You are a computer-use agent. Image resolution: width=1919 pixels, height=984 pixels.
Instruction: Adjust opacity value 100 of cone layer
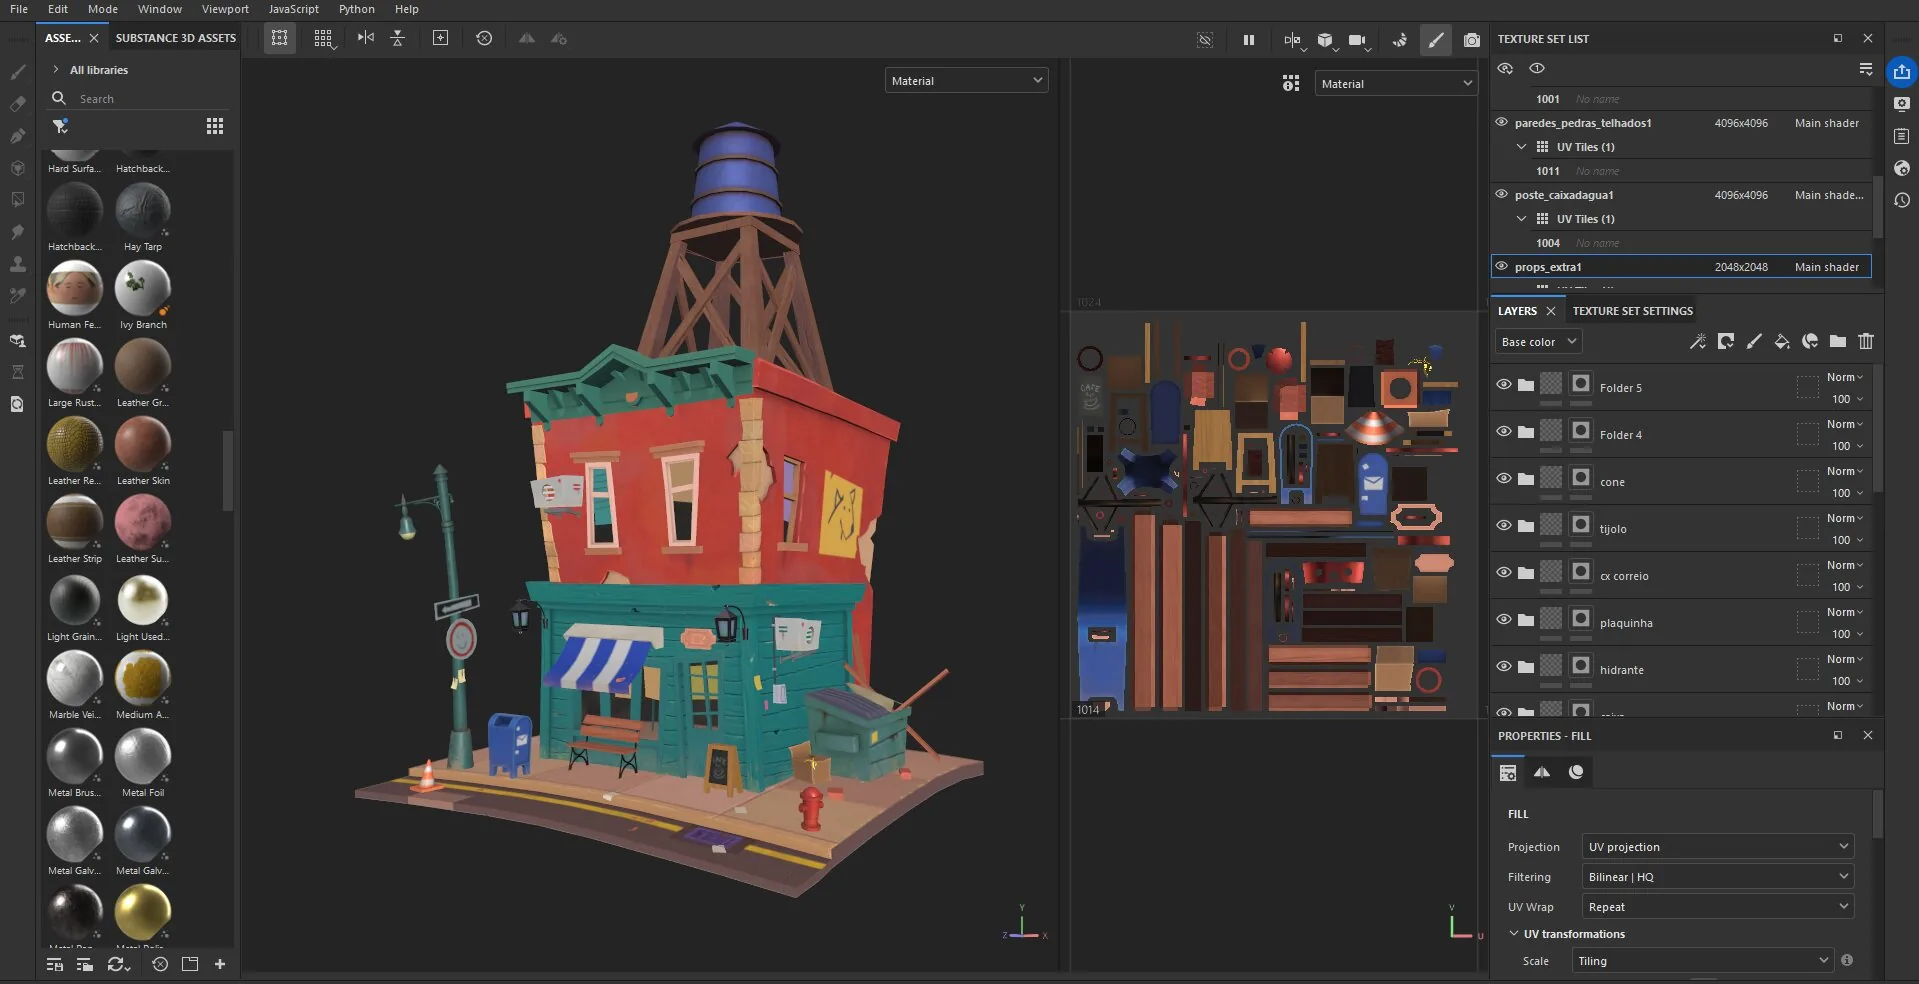tap(1846, 493)
